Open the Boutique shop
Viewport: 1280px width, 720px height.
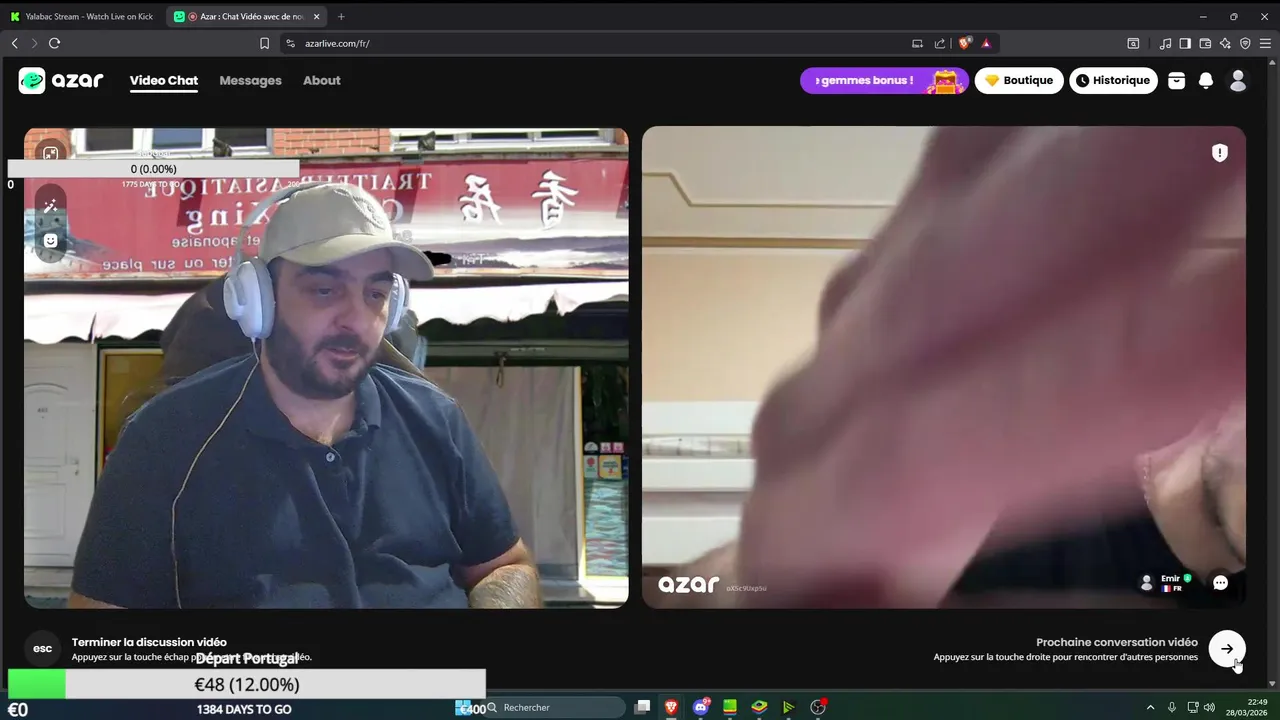pos(1019,81)
